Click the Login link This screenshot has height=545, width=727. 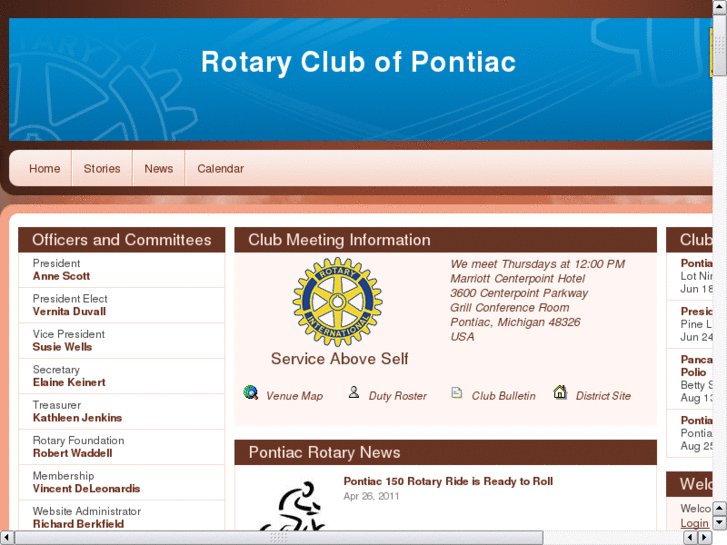(694, 523)
